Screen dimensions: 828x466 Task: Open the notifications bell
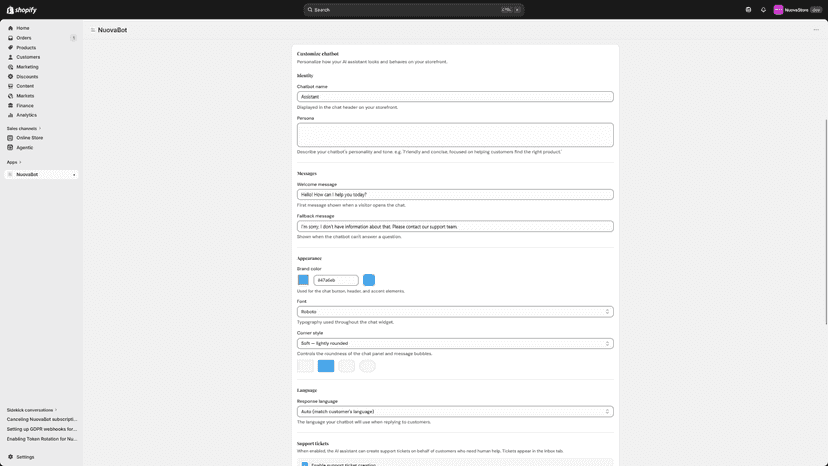coord(763,10)
